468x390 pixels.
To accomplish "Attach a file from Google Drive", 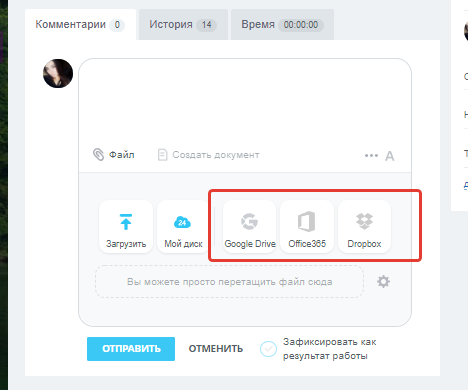I will 250,227.
